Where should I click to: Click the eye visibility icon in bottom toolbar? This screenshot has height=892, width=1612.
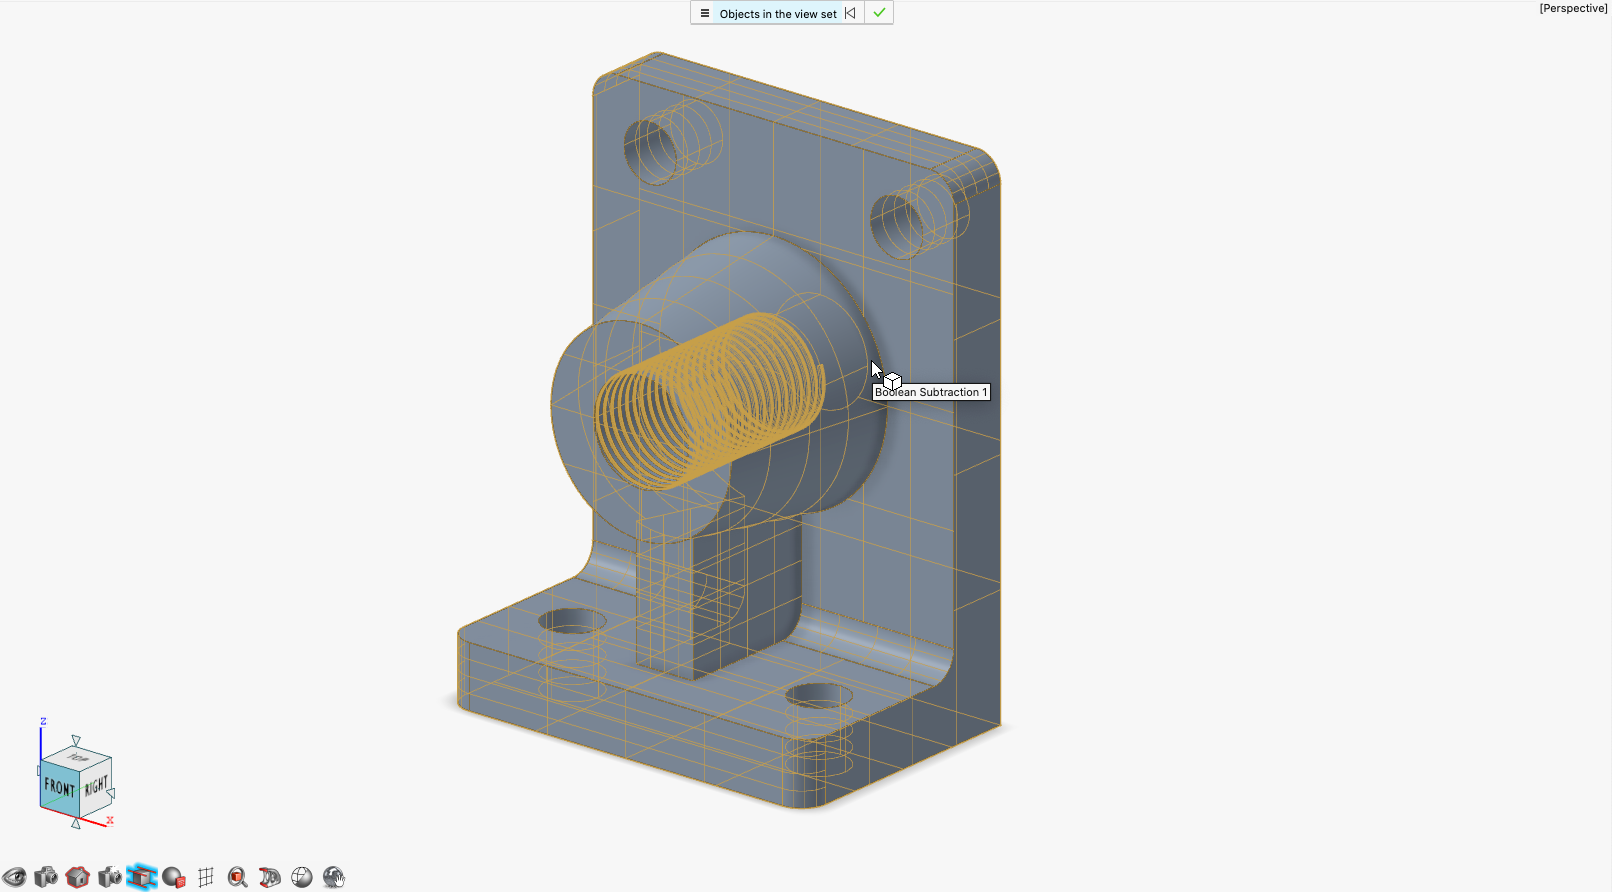point(14,877)
